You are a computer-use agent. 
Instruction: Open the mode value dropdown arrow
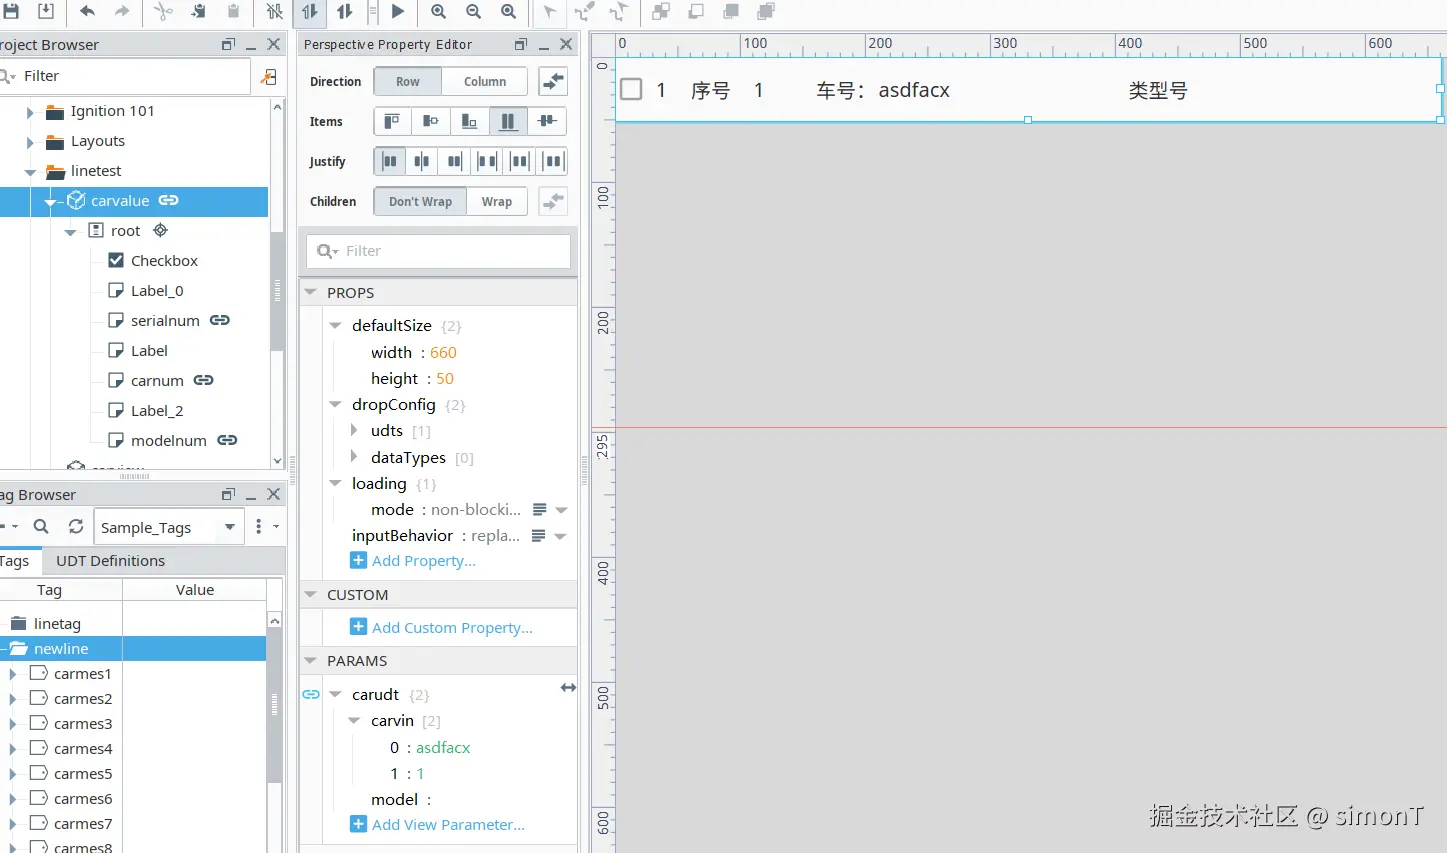561,510
